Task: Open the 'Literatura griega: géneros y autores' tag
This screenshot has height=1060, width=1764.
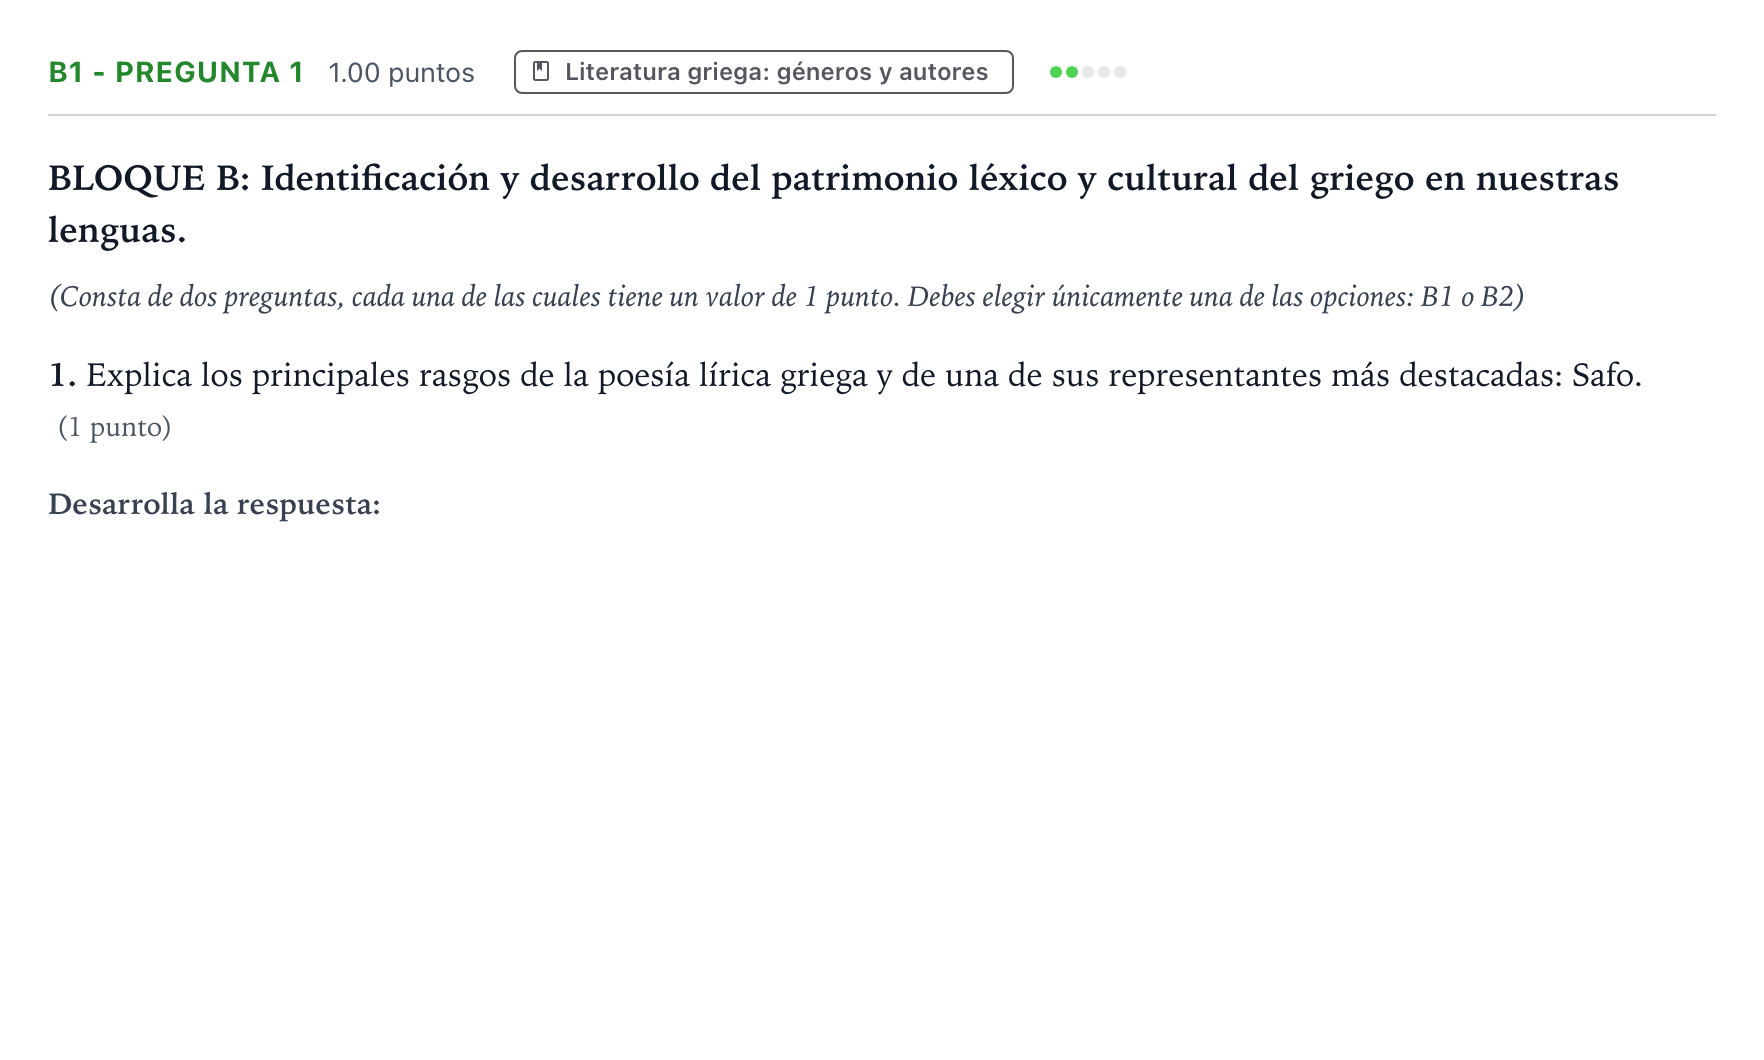Action: click(764, 72)
